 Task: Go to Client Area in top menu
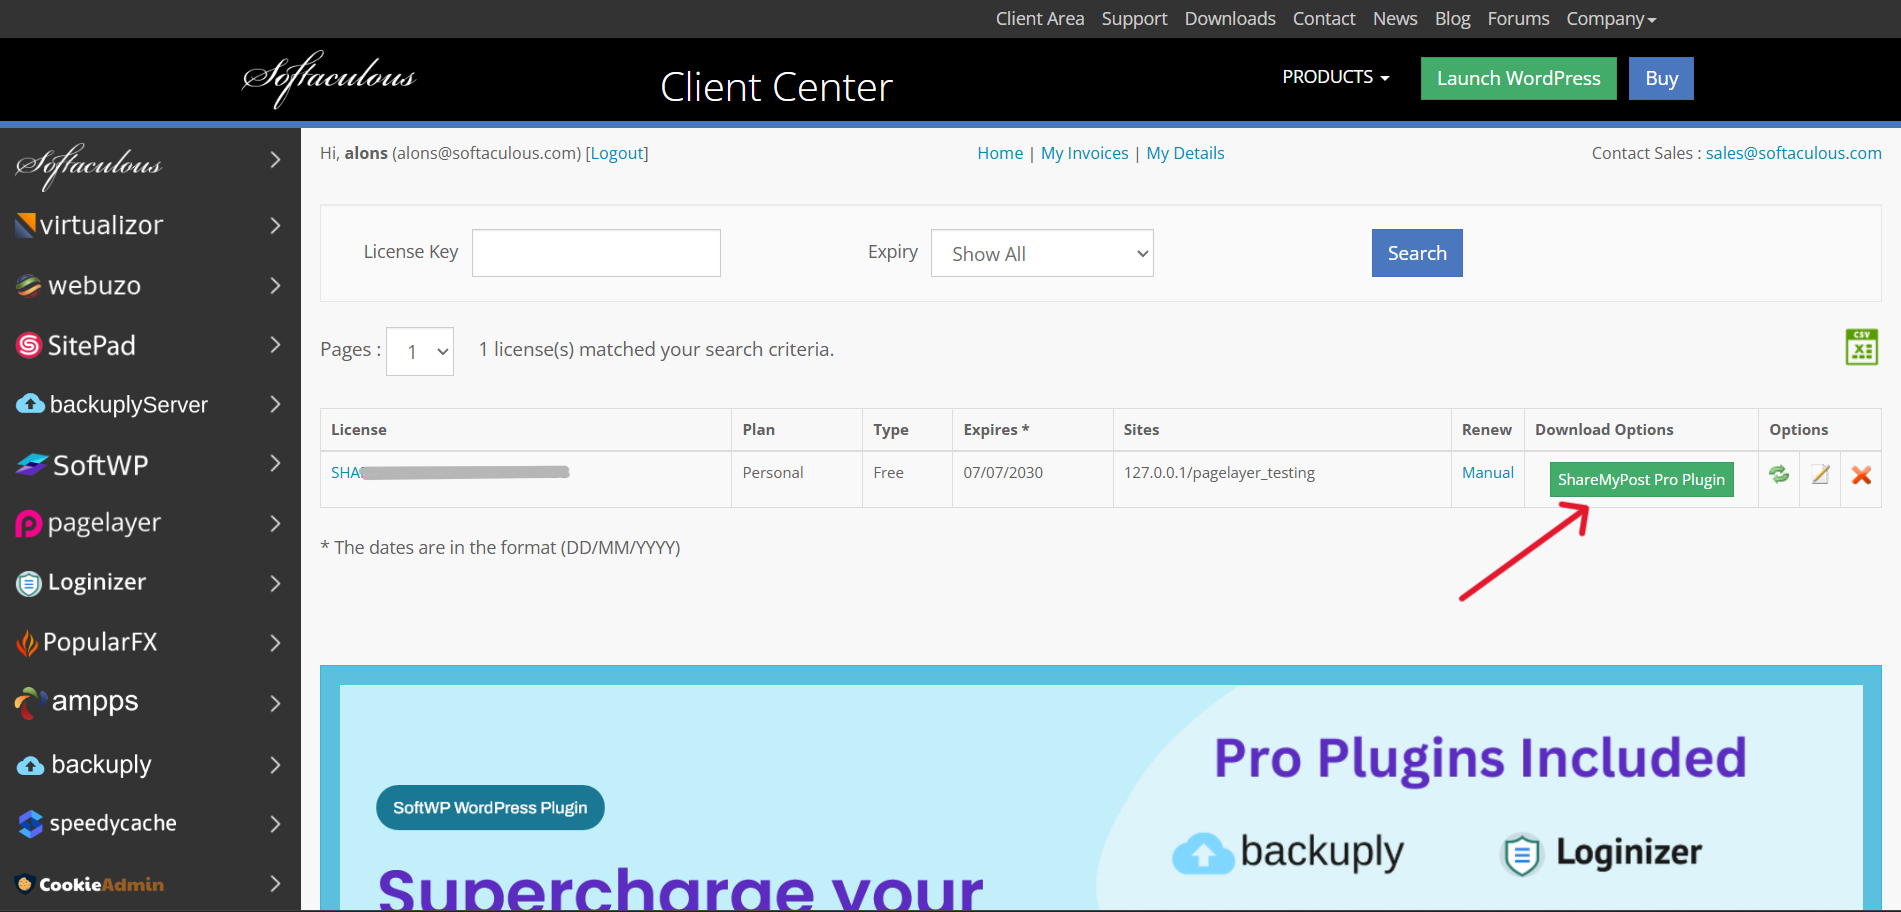tap(1040, 19)
